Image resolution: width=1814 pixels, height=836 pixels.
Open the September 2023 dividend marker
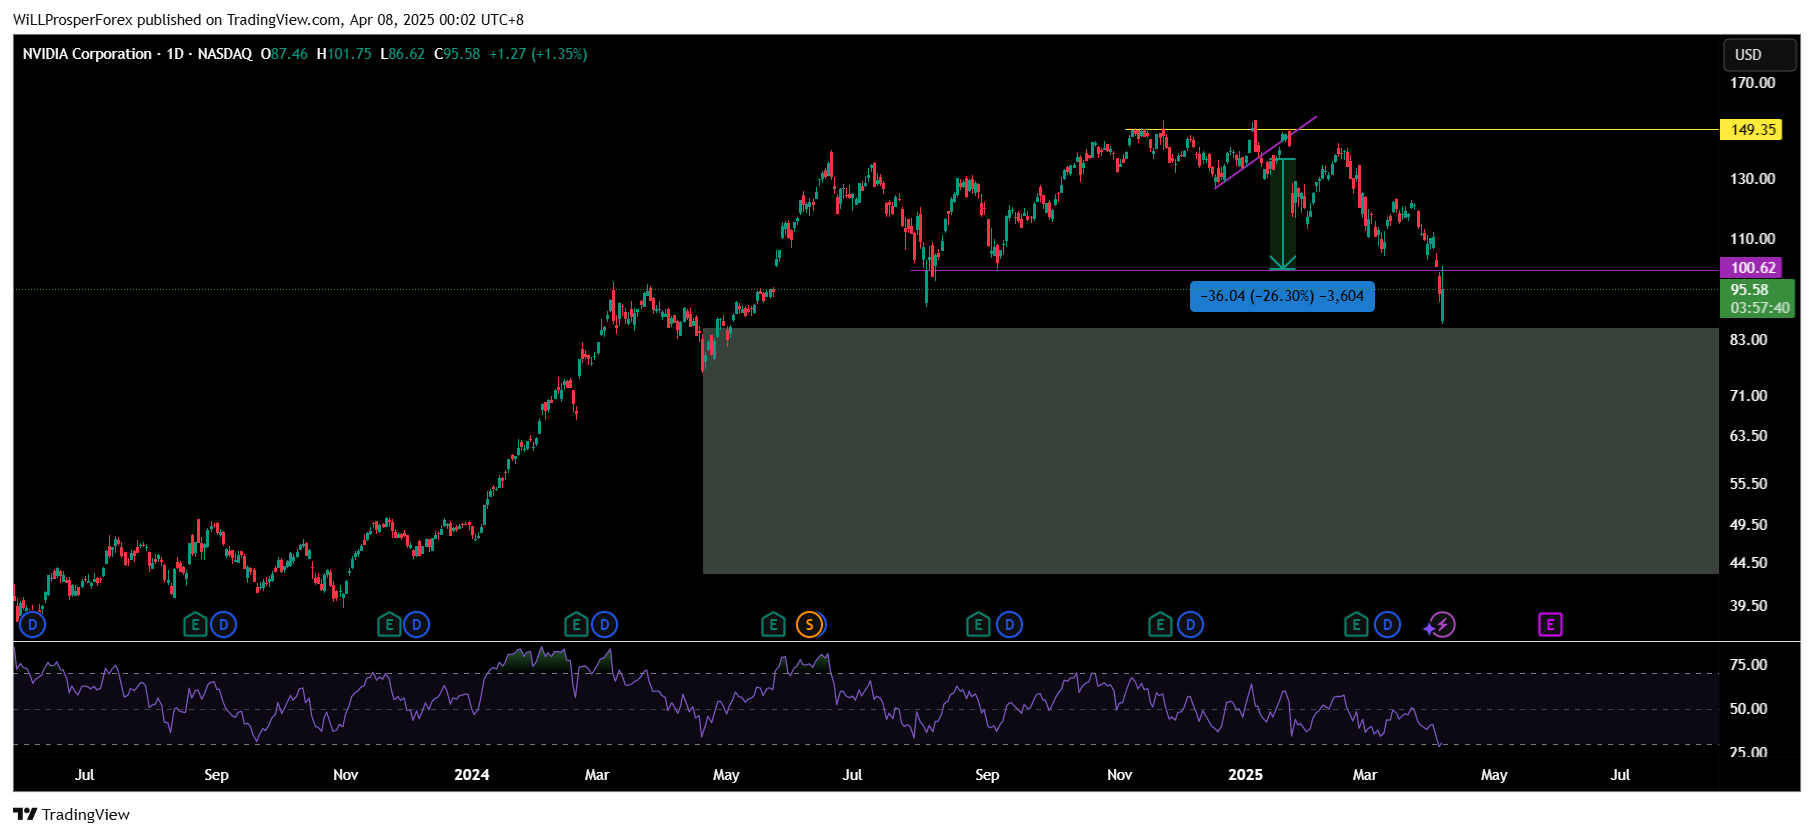coord(223,625)
